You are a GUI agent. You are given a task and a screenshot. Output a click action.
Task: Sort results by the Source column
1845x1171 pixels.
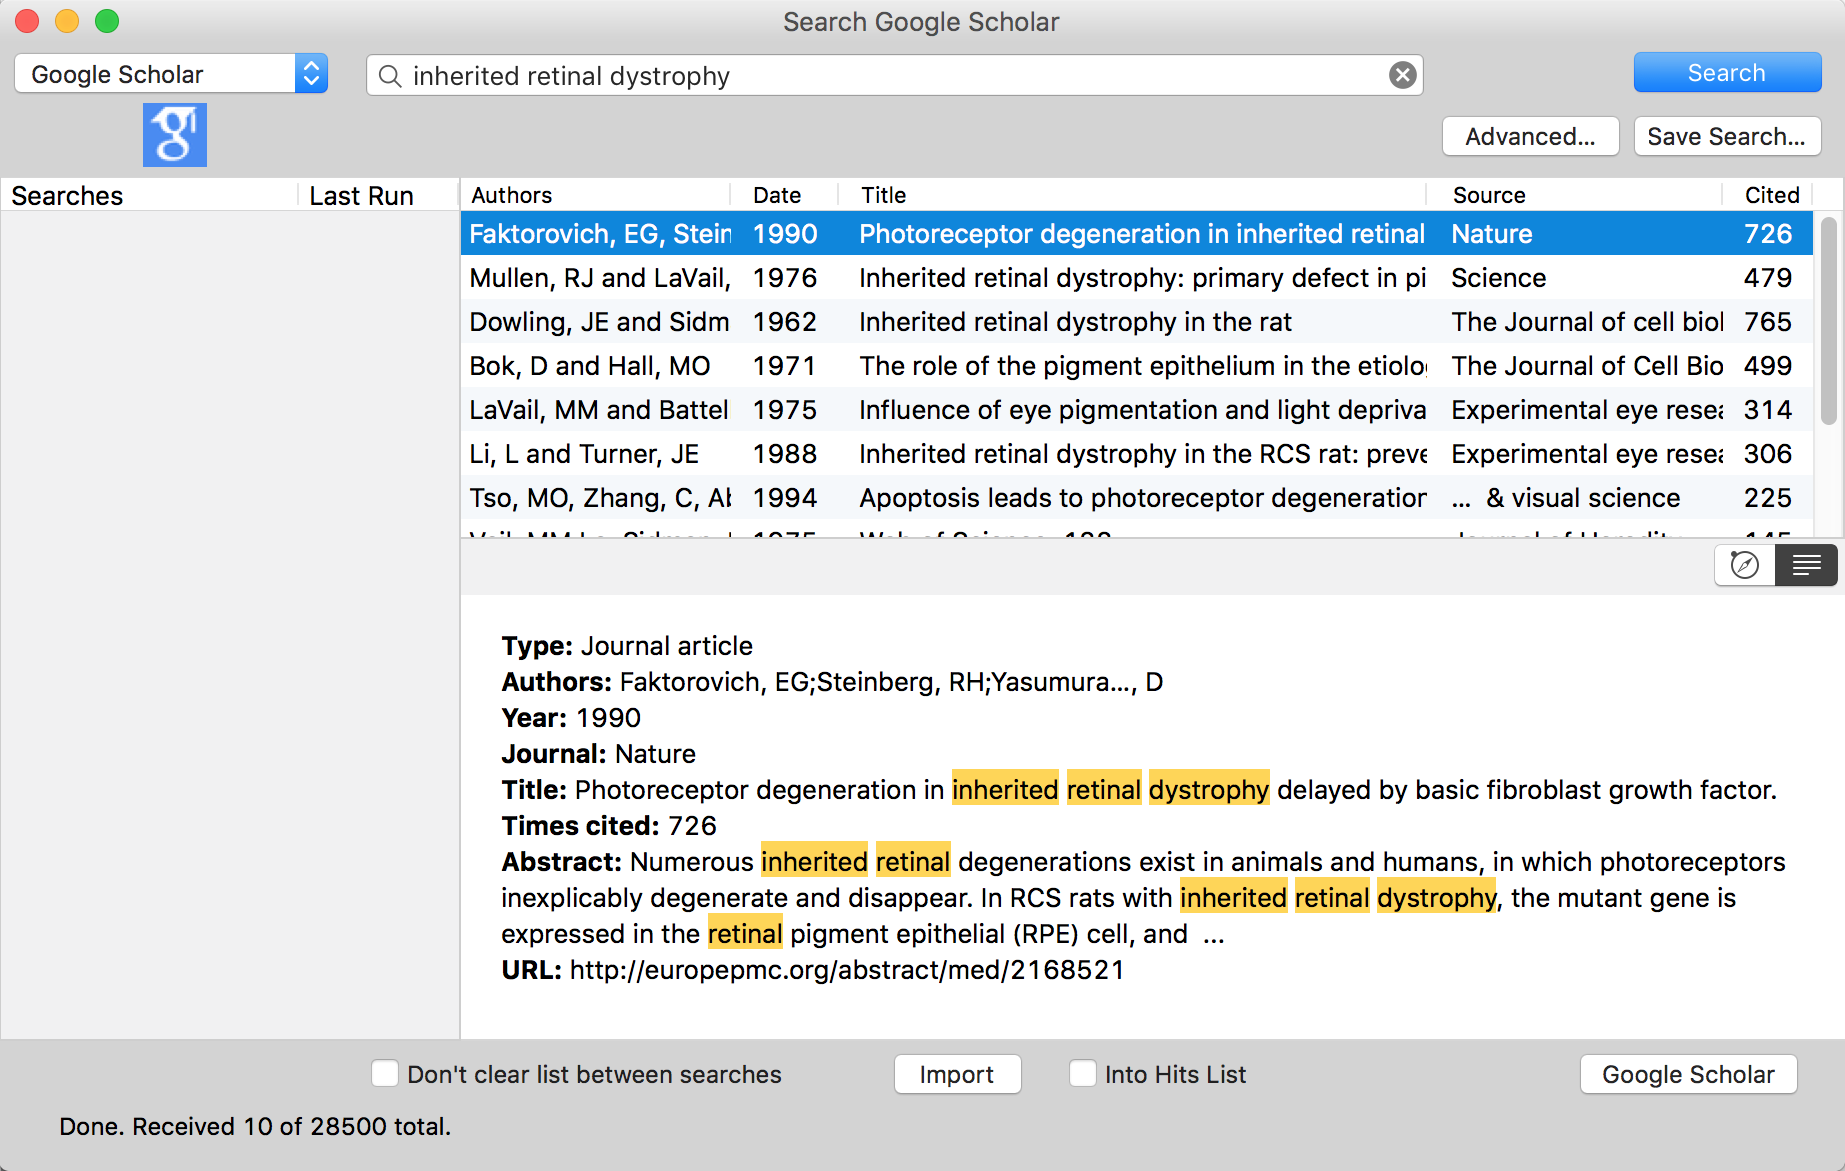pyautogui.click(x=1574, y=195)
